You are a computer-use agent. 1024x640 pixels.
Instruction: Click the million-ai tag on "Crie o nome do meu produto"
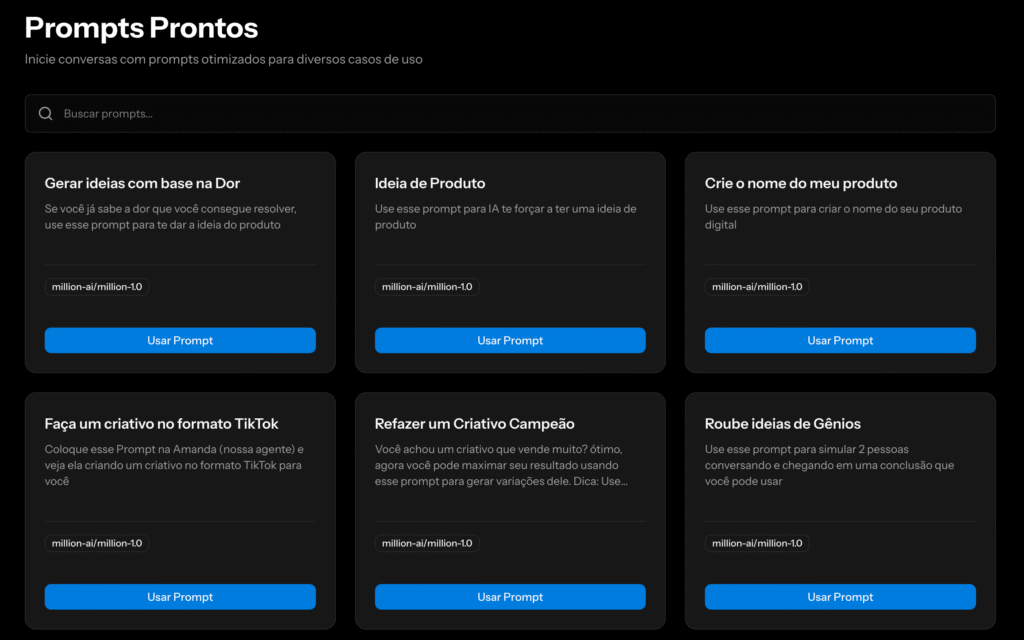tap(757, 286)
